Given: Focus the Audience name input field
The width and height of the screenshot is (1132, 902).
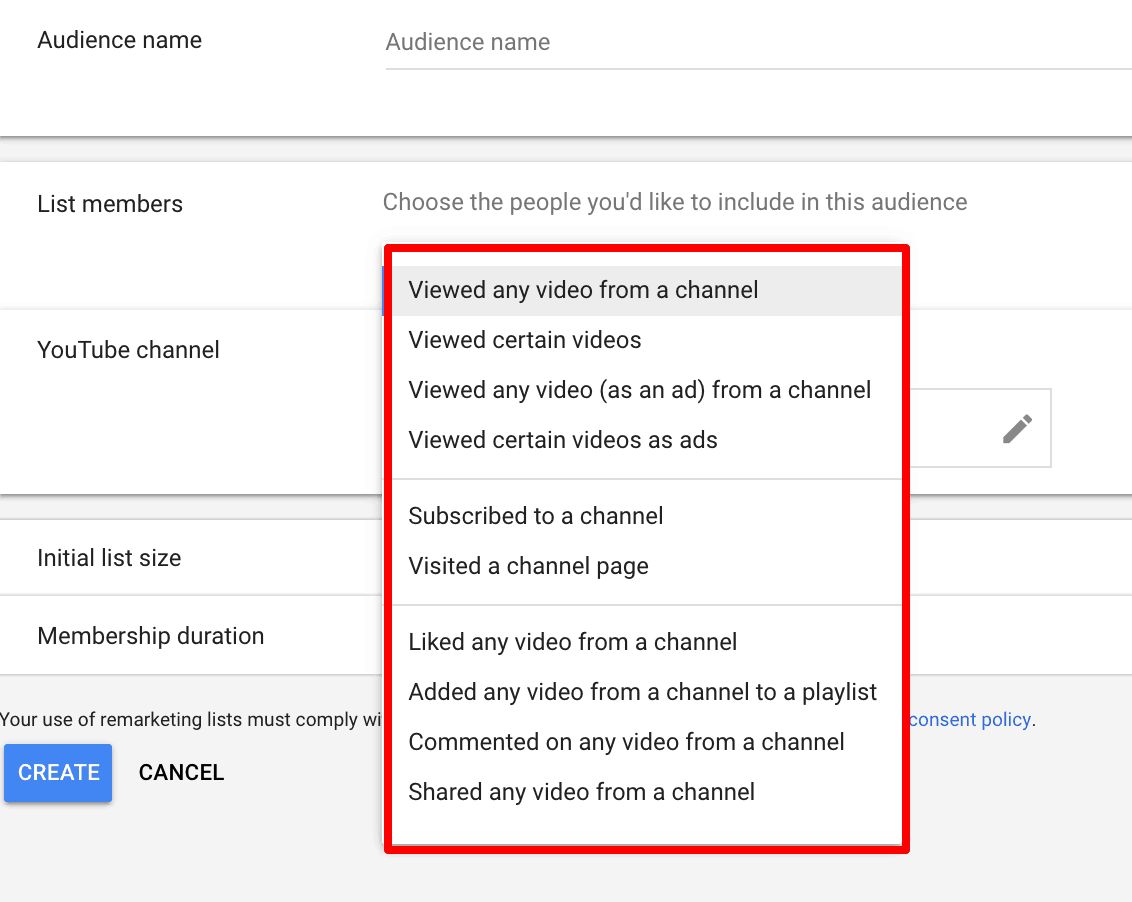Looking at the screenshot, I should pyautogui.click(x=758, y=43).
